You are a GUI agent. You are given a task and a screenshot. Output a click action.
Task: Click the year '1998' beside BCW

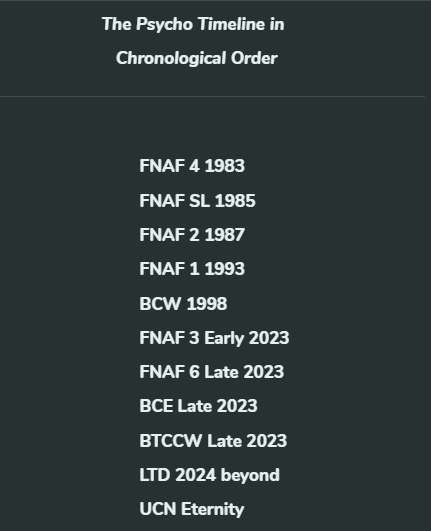tap(207, 303)
